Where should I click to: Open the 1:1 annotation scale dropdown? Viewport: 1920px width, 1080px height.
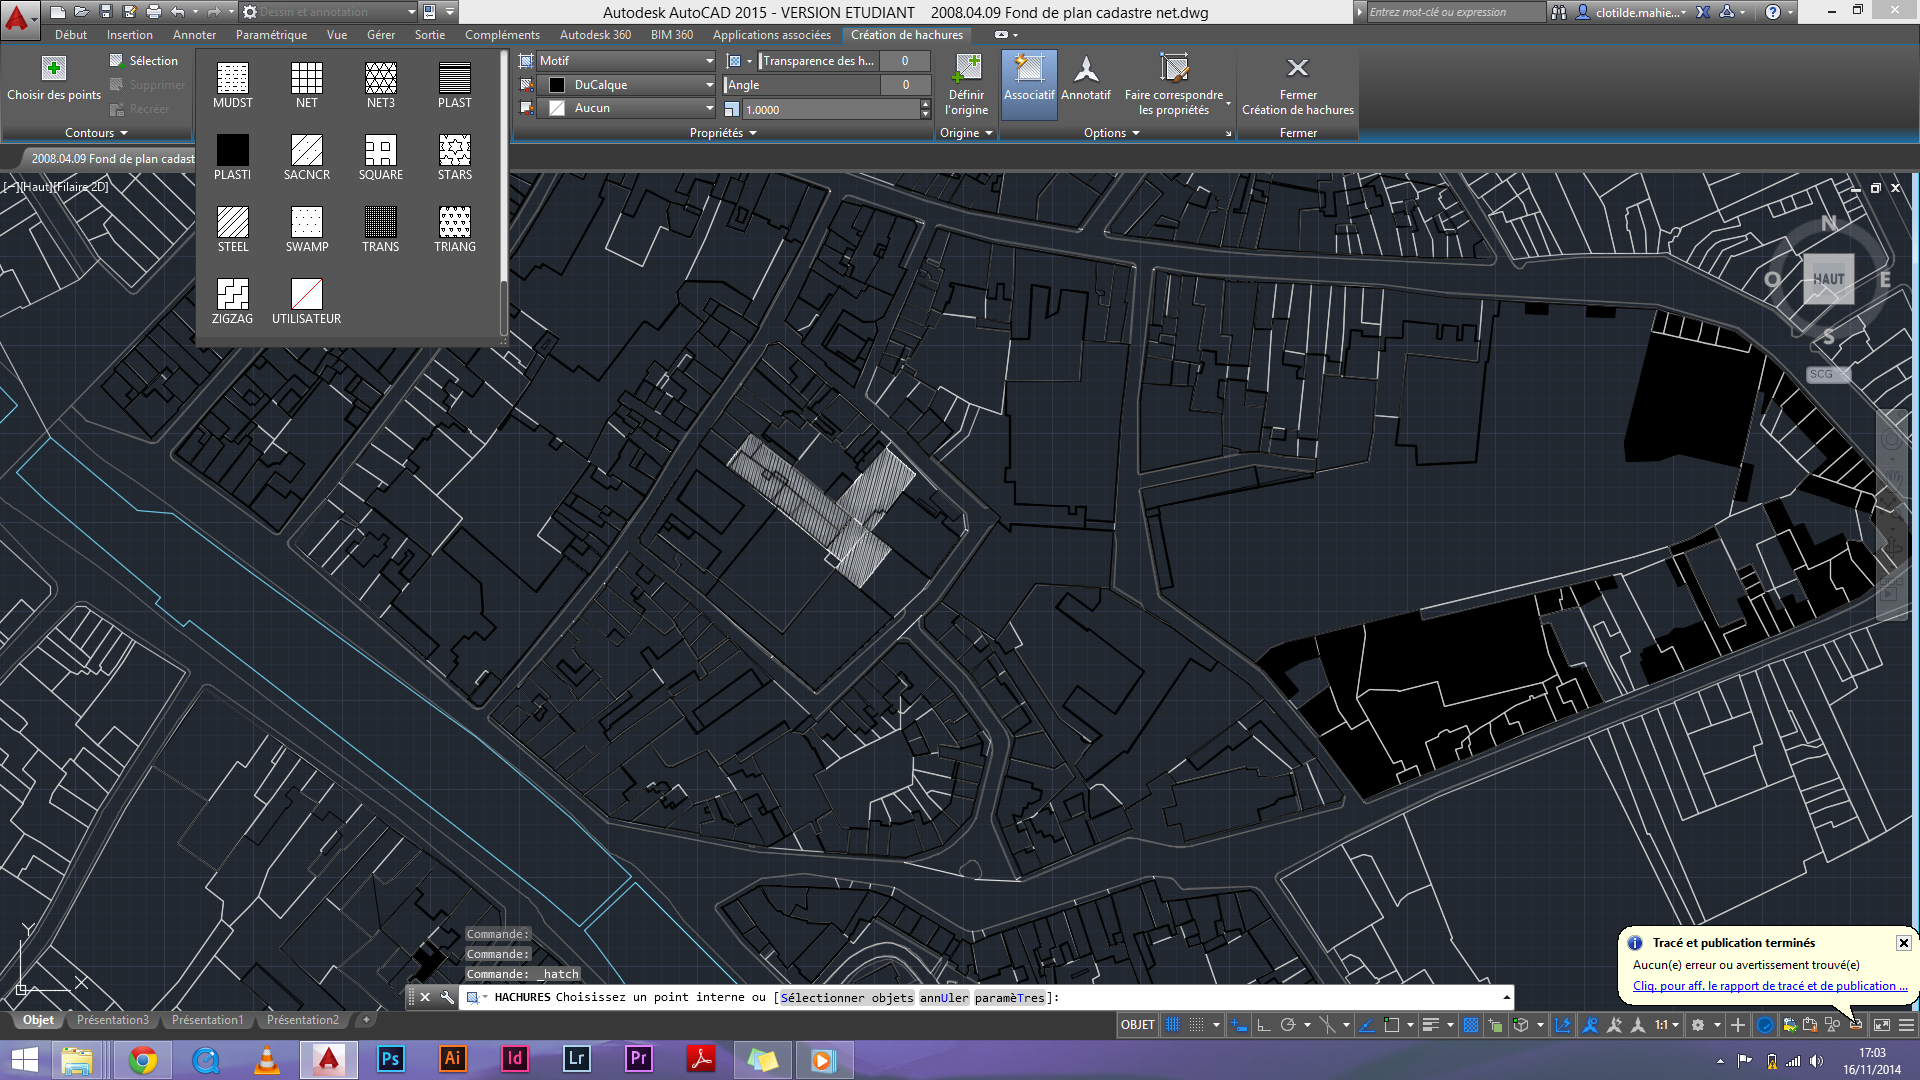point(1666,1025)
